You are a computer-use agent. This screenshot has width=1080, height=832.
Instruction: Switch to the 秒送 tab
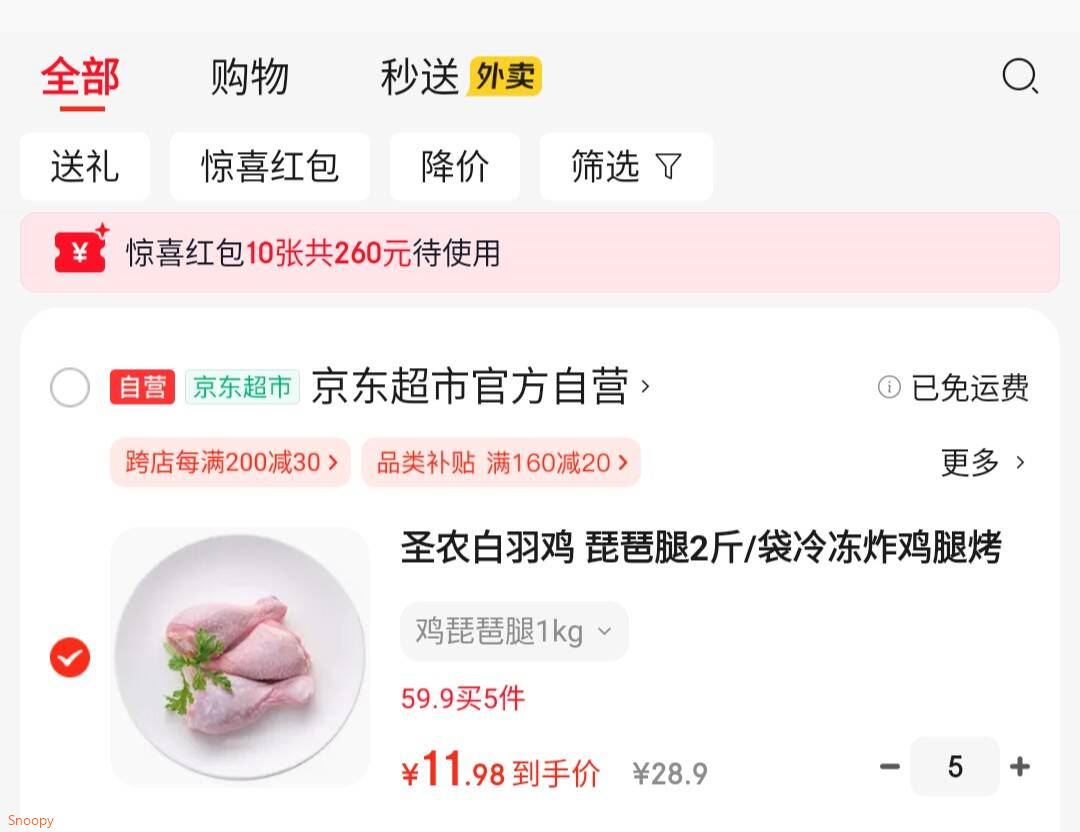pos(419,76)
